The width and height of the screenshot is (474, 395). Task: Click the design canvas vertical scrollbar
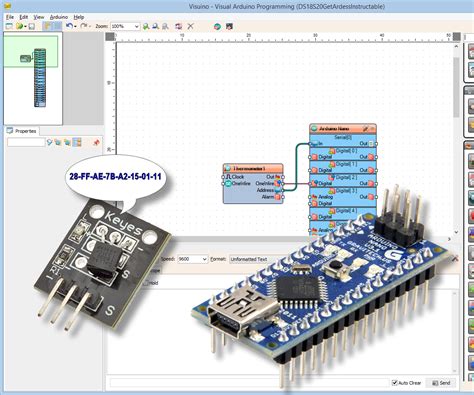(456, 139)
